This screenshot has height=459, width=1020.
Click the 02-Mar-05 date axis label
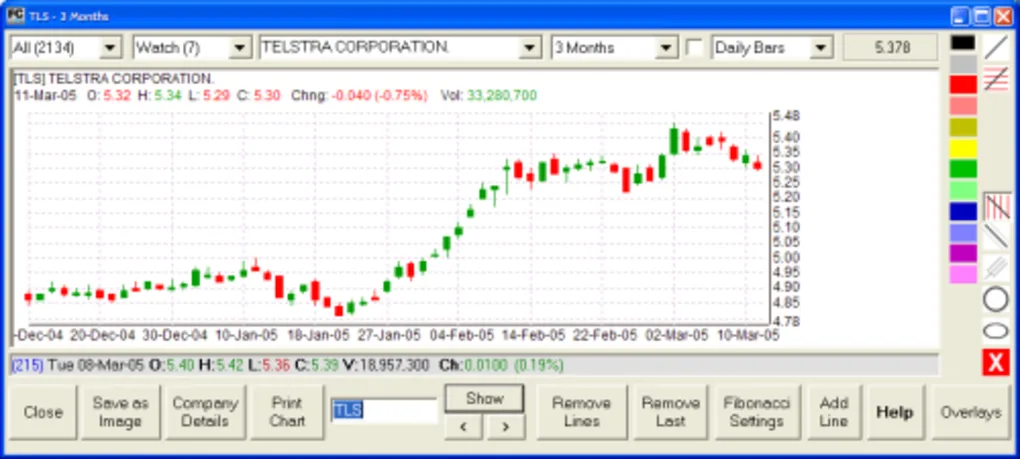(677, 335)
